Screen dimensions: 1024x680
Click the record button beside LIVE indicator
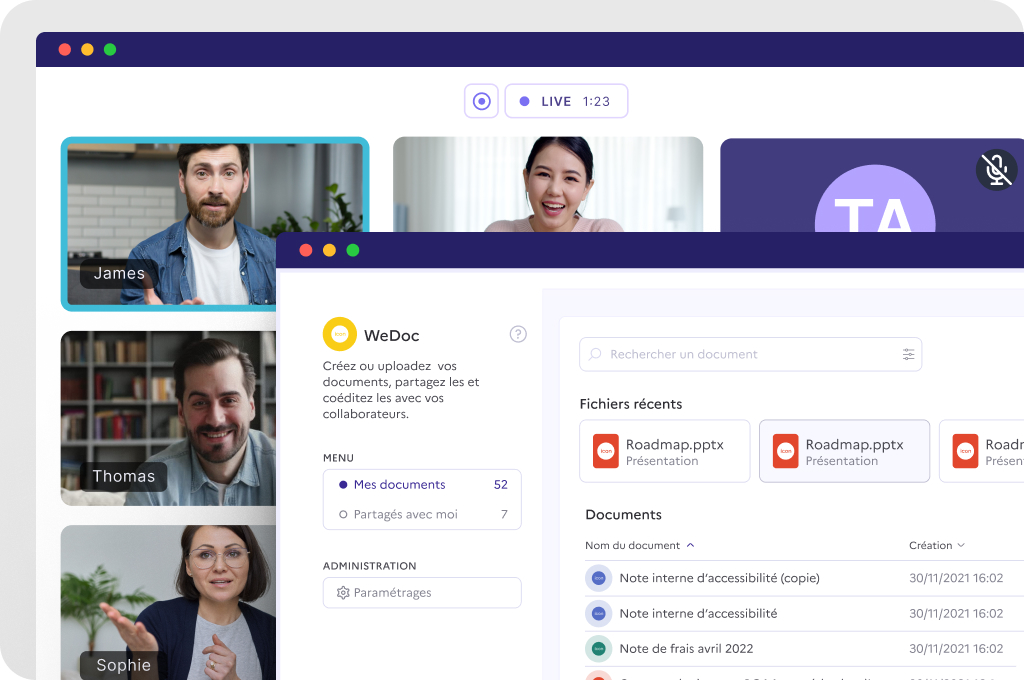(x=481, y=101)
